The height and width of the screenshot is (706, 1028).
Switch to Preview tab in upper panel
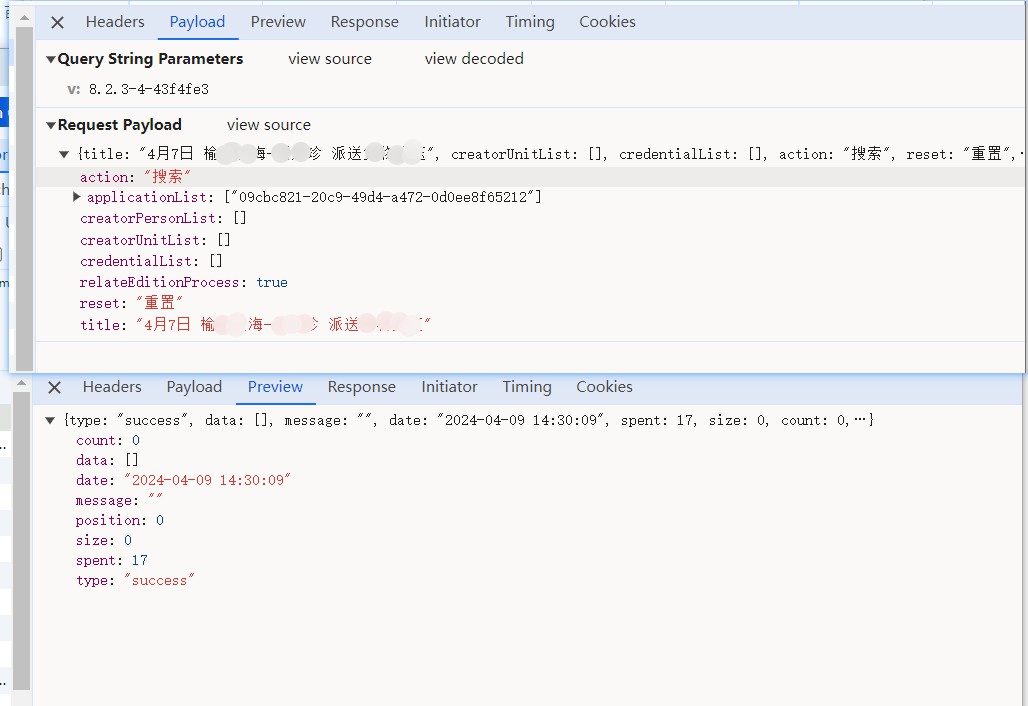[x=278, y=22]
